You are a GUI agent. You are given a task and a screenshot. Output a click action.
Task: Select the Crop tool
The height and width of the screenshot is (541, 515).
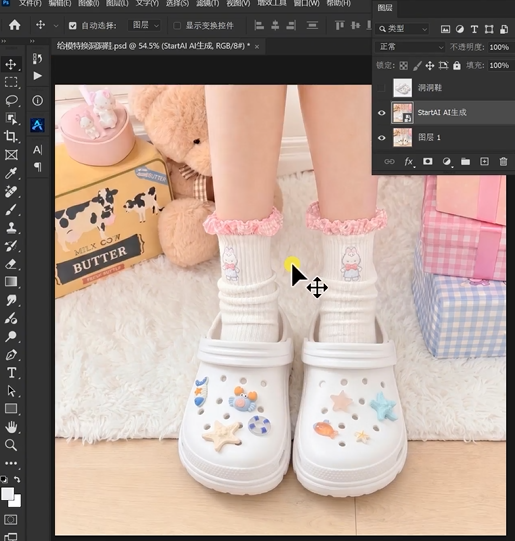[x=11, y=136]
